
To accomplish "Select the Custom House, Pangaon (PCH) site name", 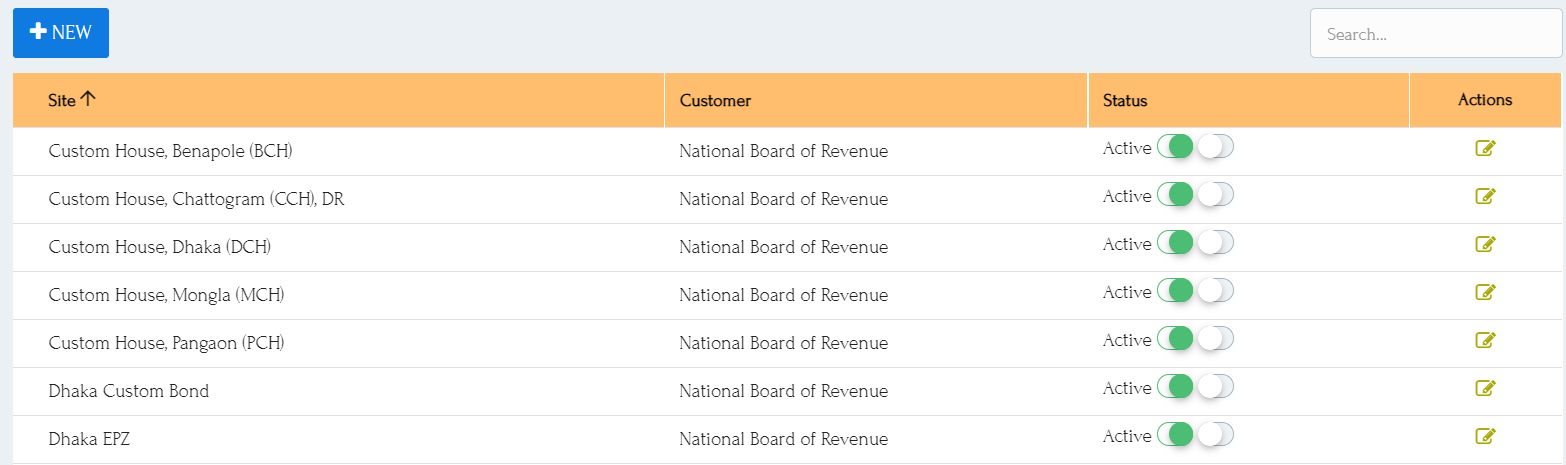I will [x=166, y=343].
